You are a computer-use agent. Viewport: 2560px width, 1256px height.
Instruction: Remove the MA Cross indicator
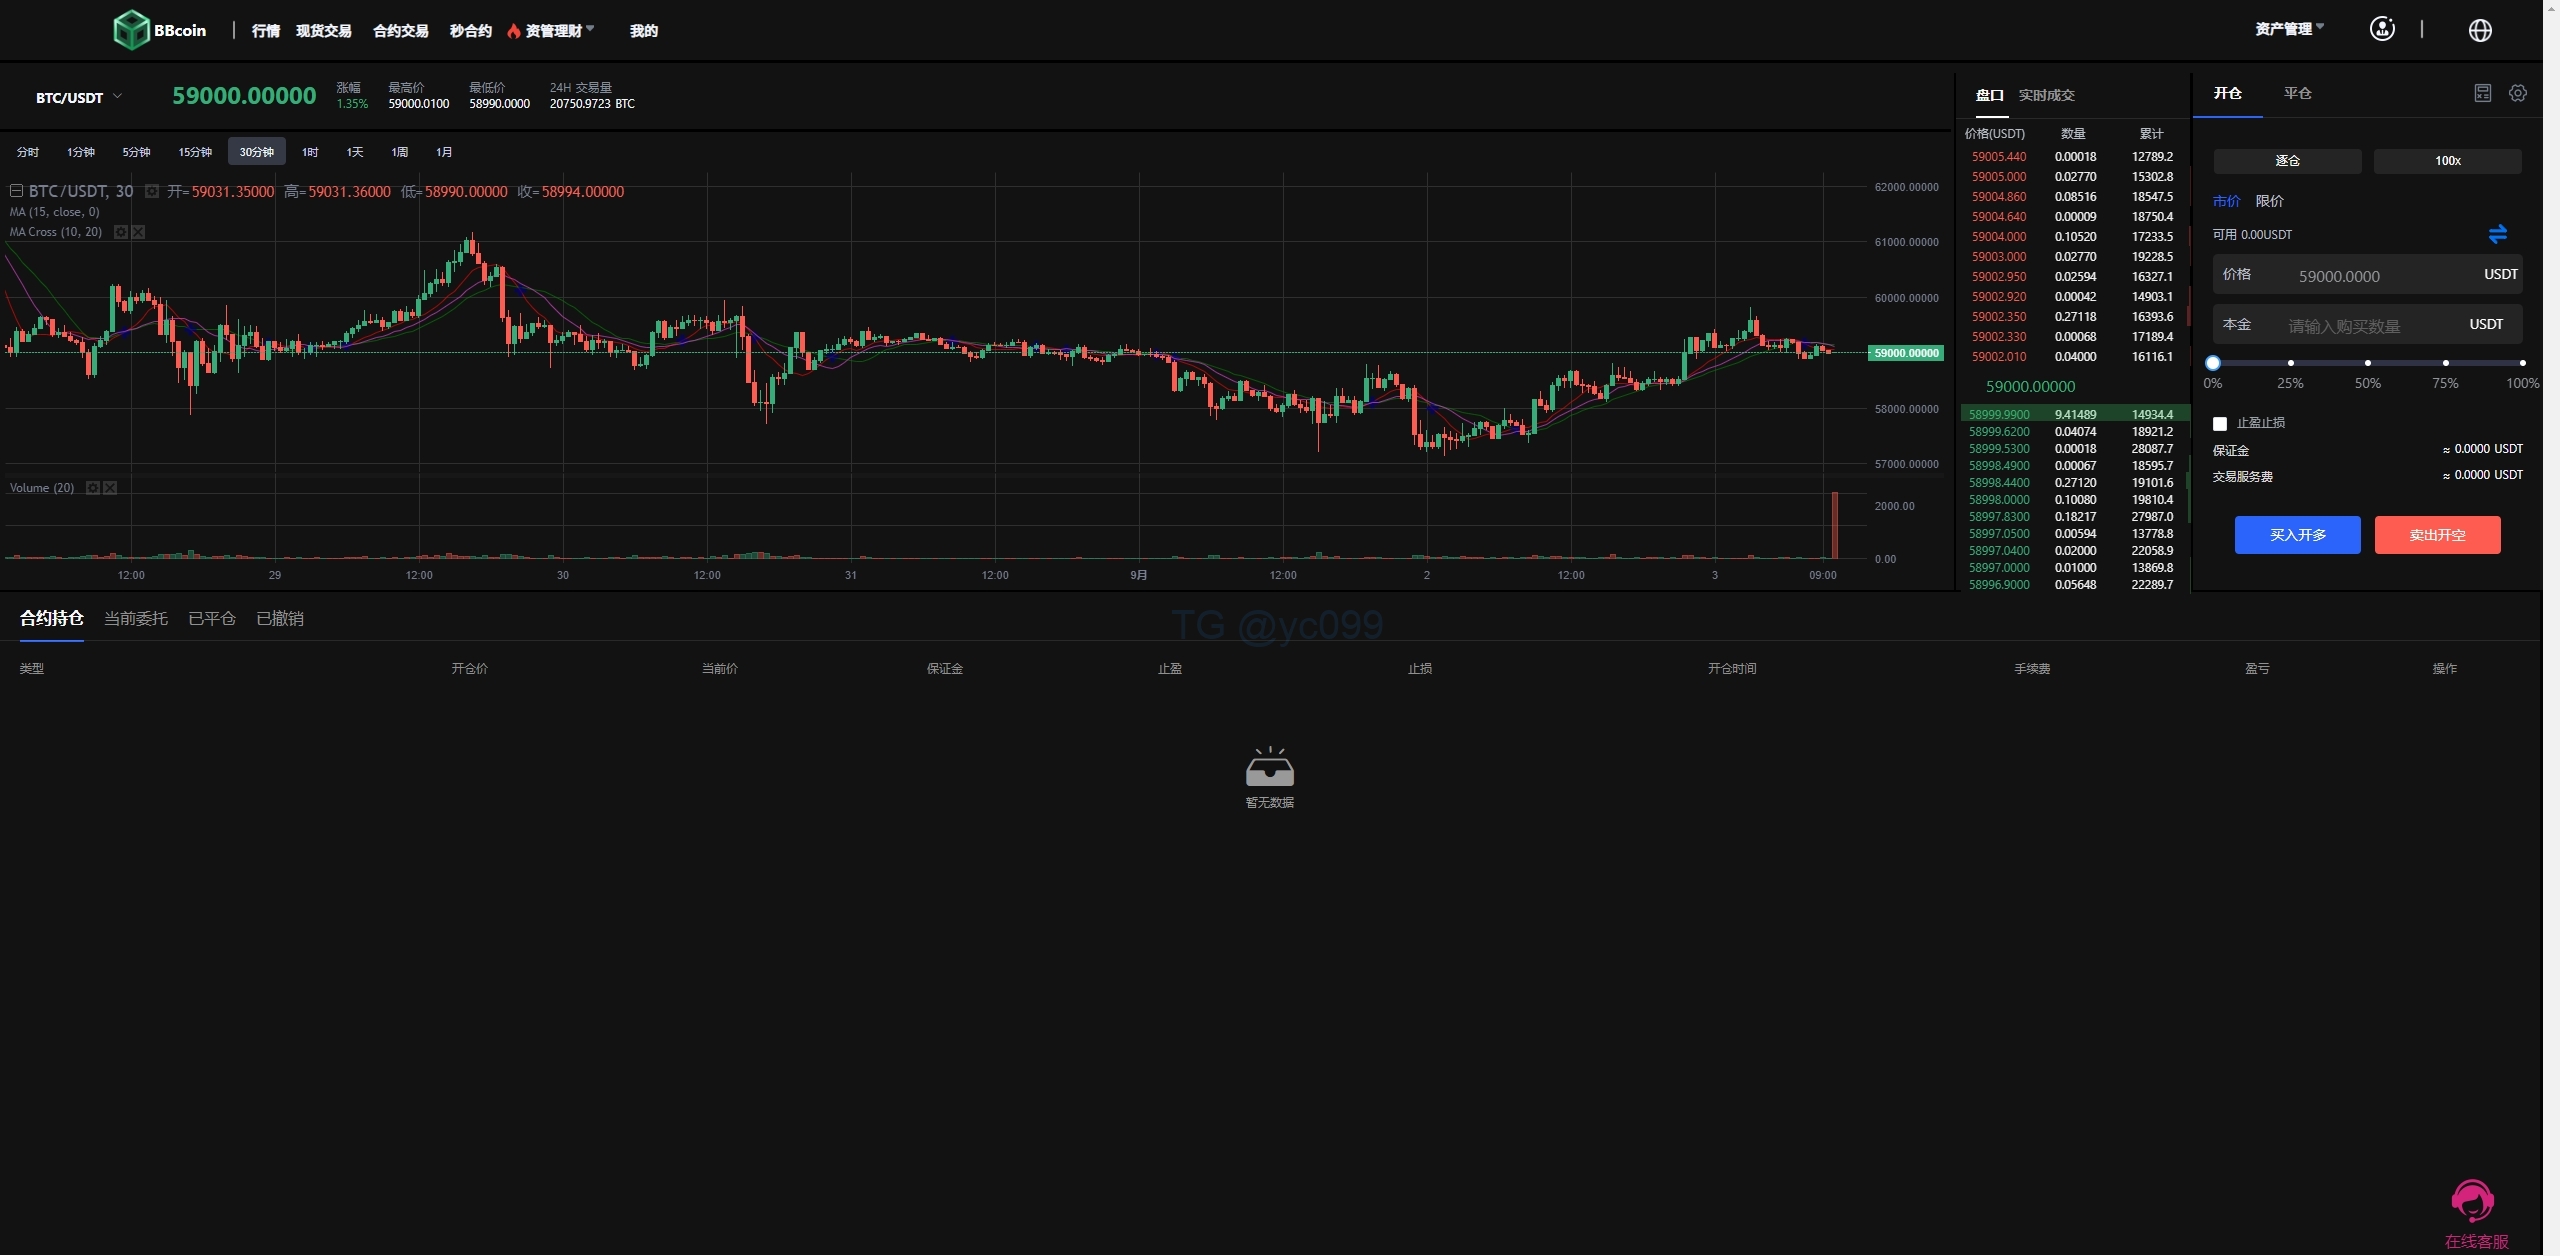139,232
